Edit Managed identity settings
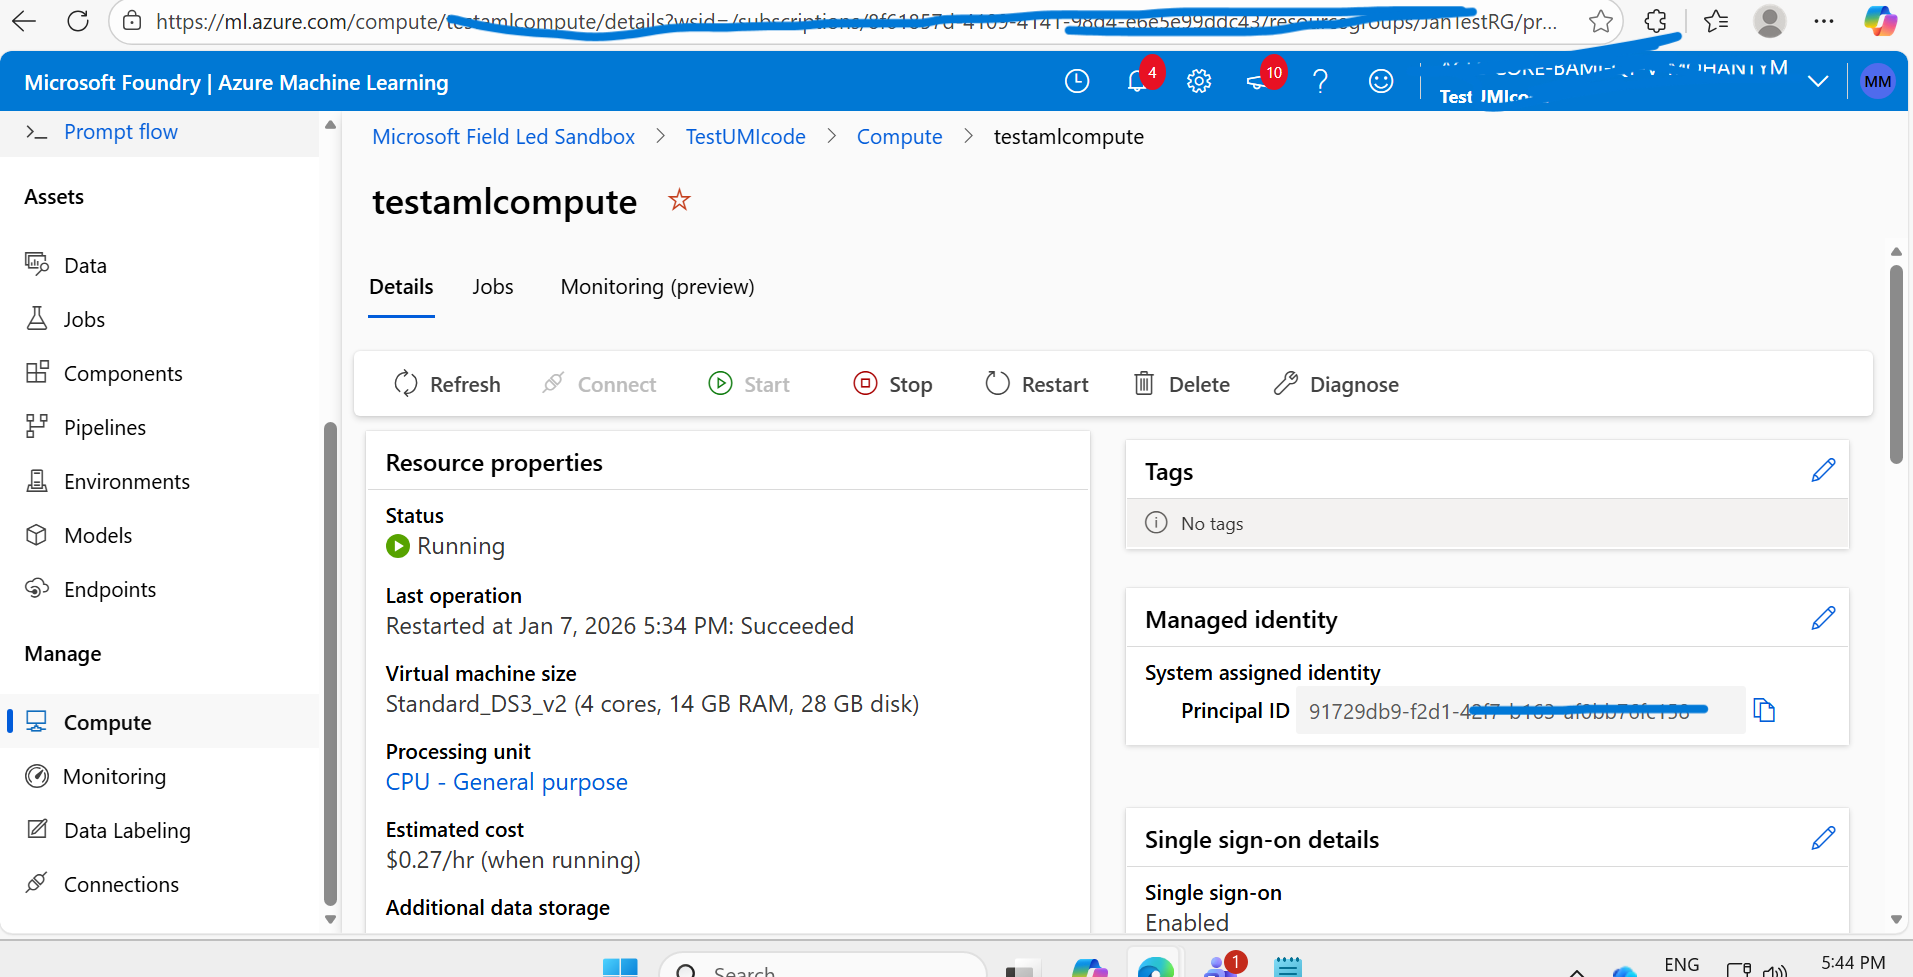The height and width of the screenshot is (977, 1913). [1823, 618]
